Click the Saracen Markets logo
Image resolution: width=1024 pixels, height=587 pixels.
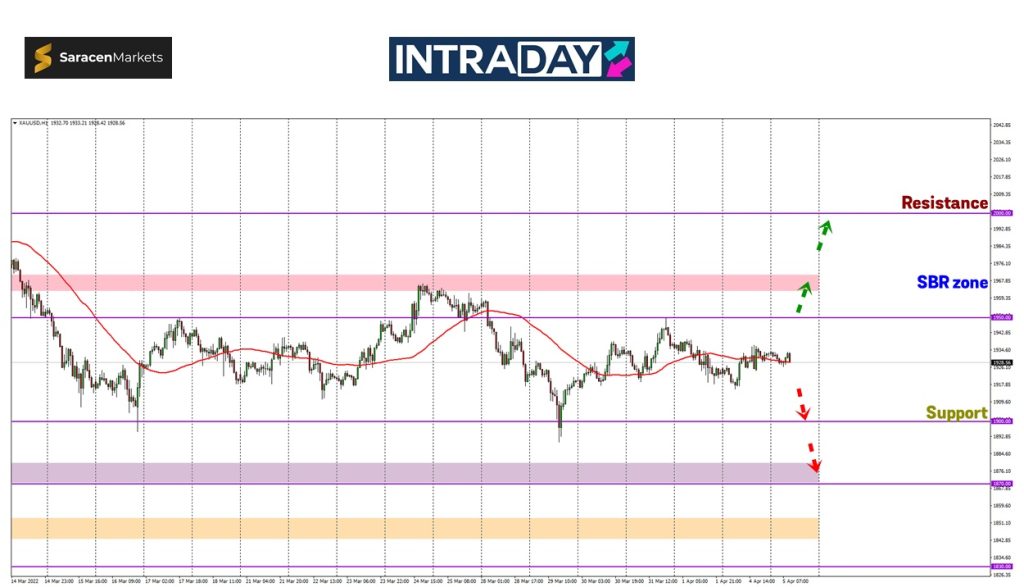(x=98, y=58)
